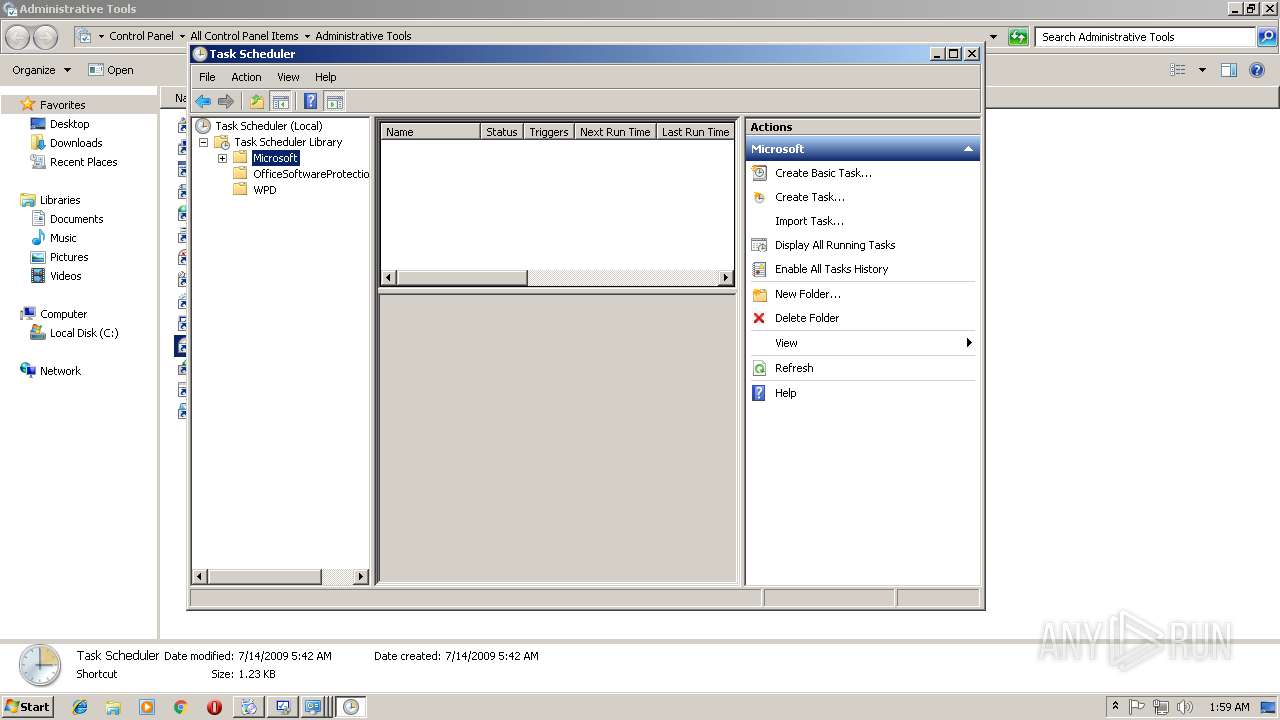The width and height of the screenshot is (1280, 720).
Task: Show hidden system tray icons arrow
Action: 1115,707
